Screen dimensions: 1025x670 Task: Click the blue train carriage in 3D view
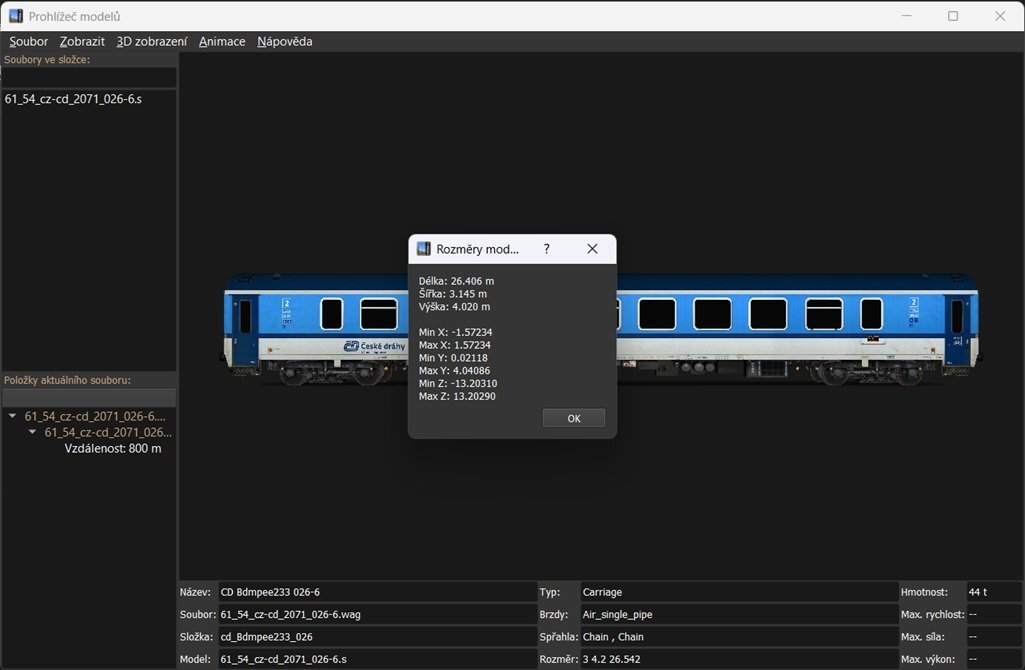point(796,329)
